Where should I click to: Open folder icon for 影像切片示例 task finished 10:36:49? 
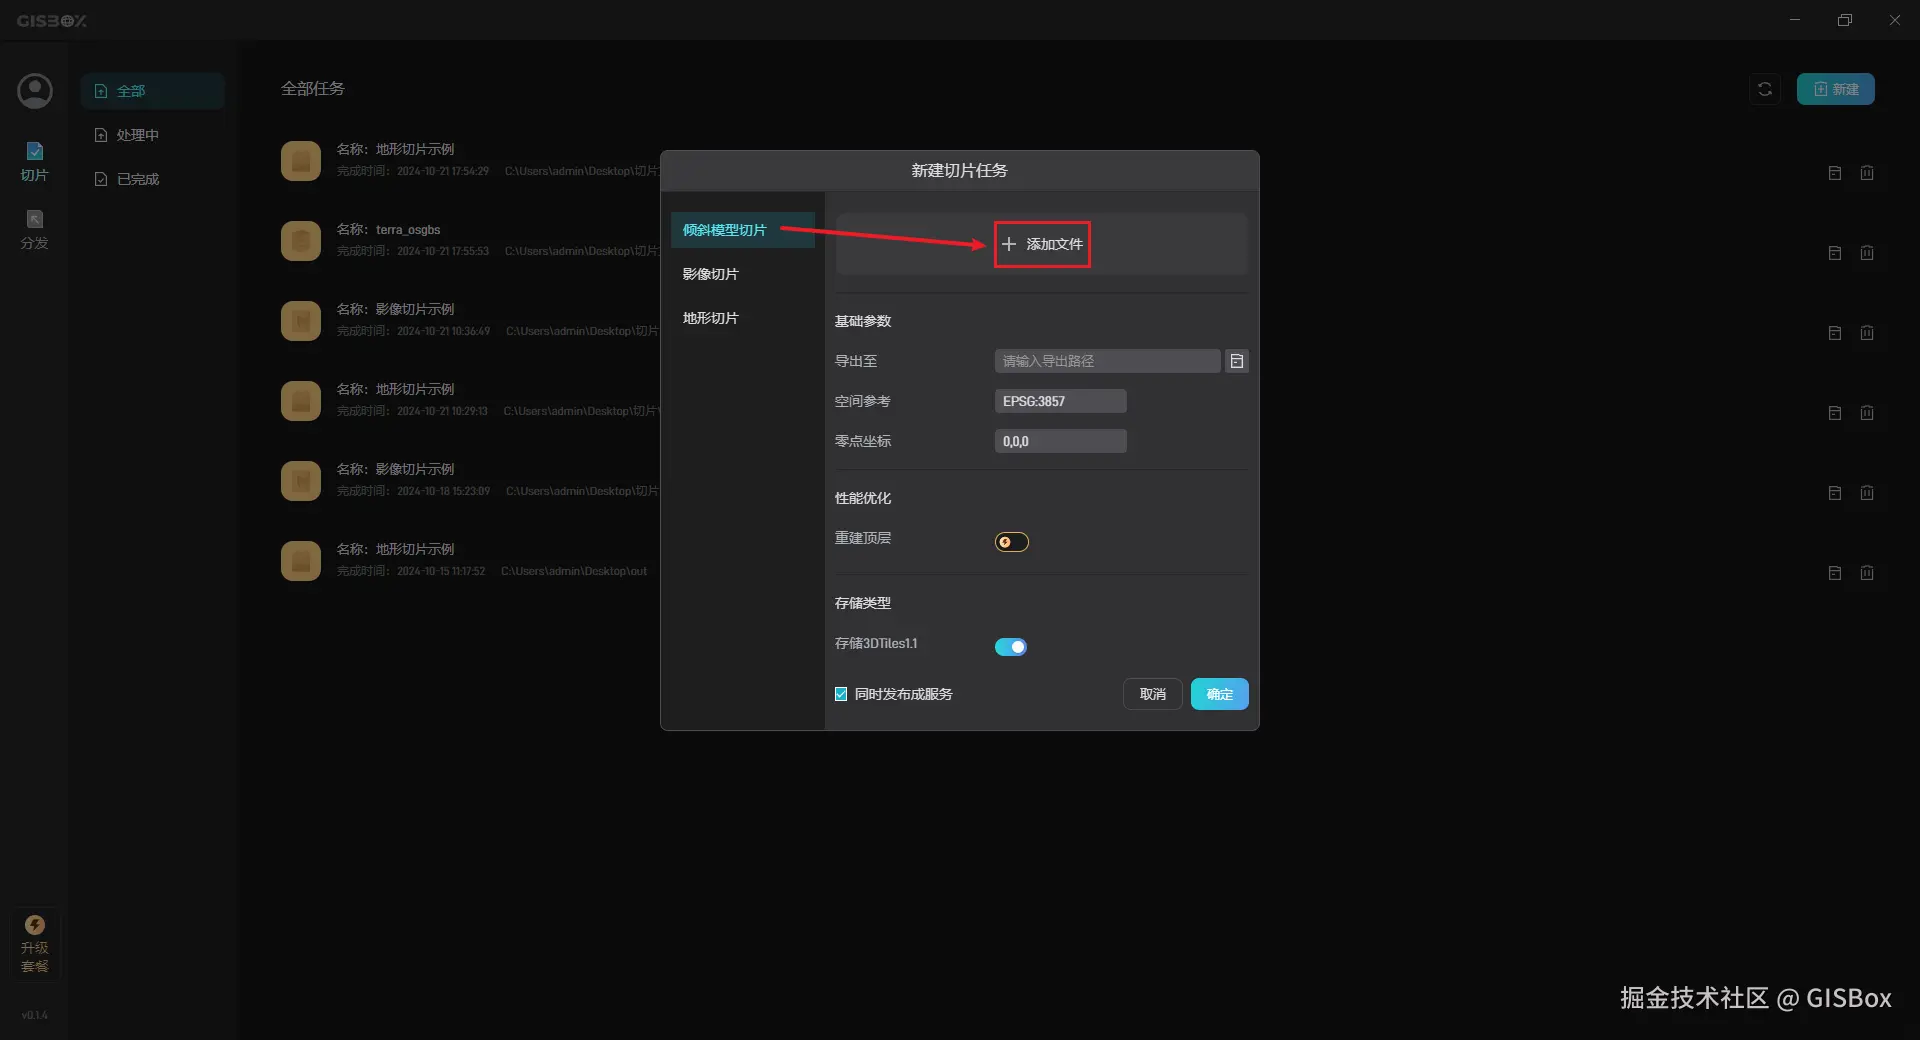coord(1835,333)
